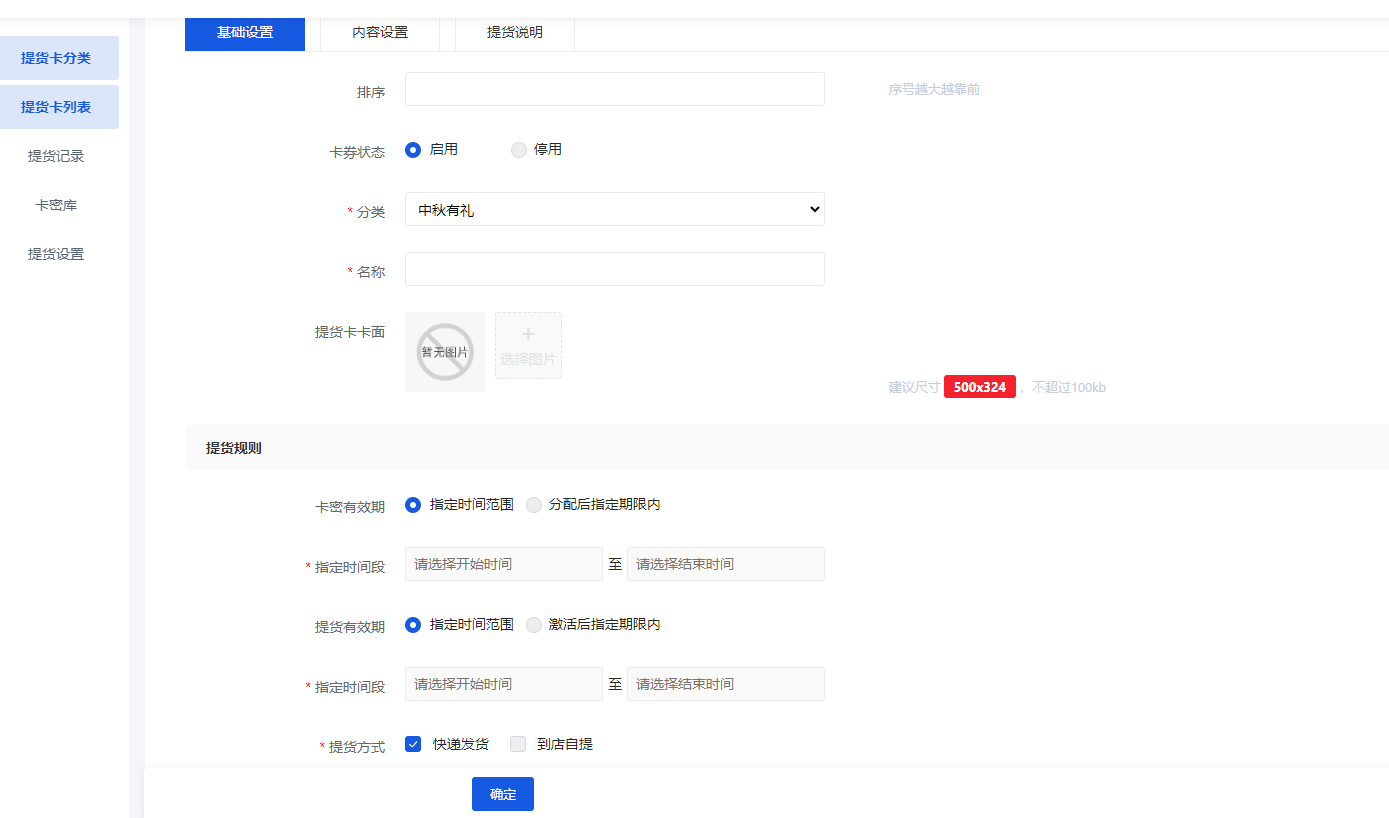Select the 停用 card status radio
Screen dimensions: 1389x818
[x=518, y=150]
